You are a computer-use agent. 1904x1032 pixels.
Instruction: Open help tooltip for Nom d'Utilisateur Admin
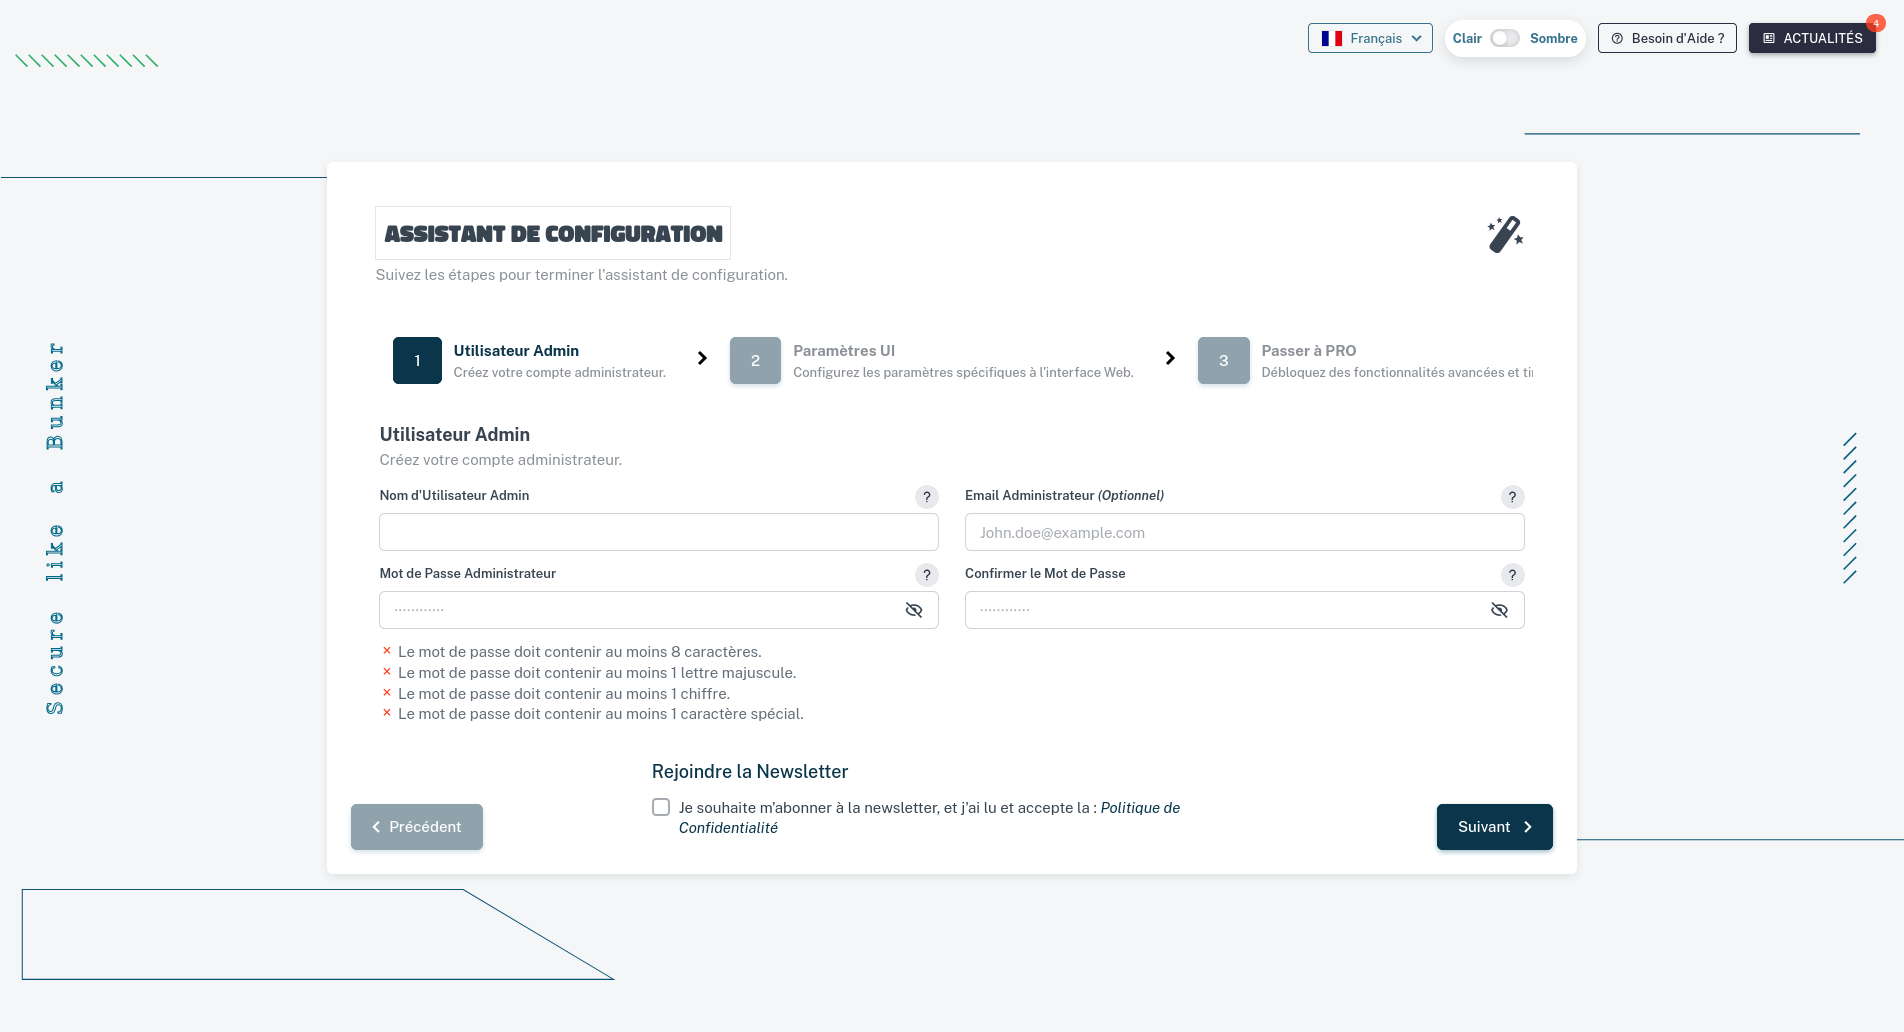tap(926, 497)
